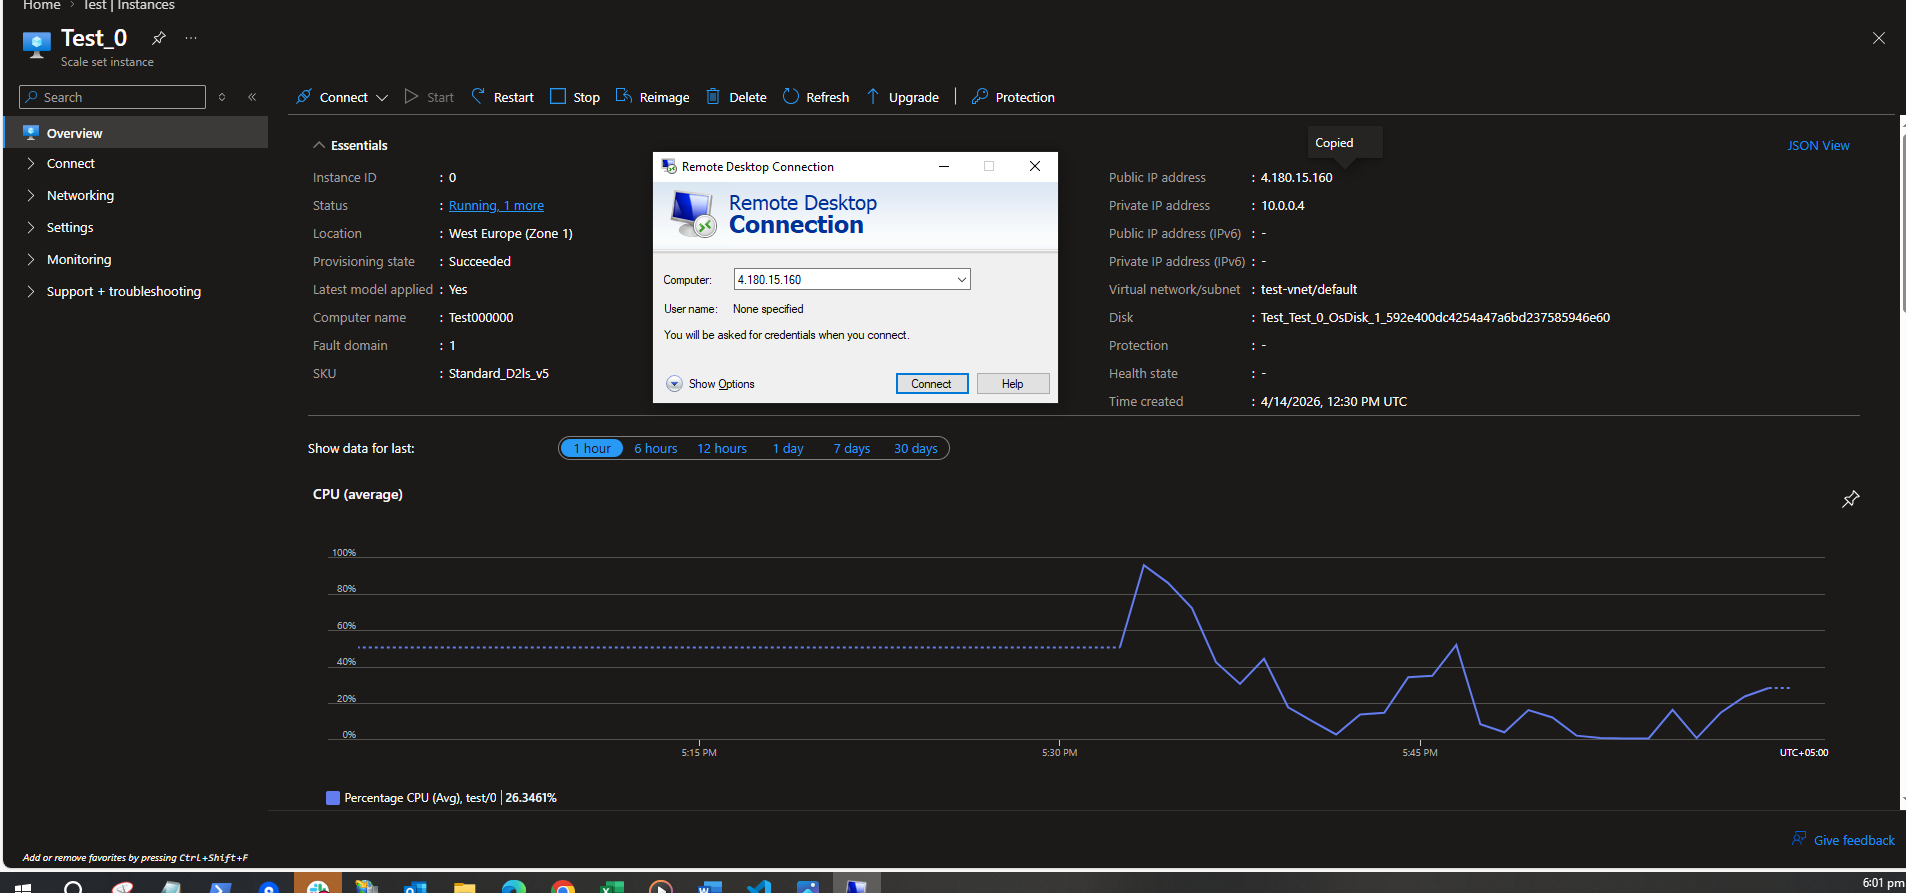Open Outlook from the taskbar

[x=415, y=887]
